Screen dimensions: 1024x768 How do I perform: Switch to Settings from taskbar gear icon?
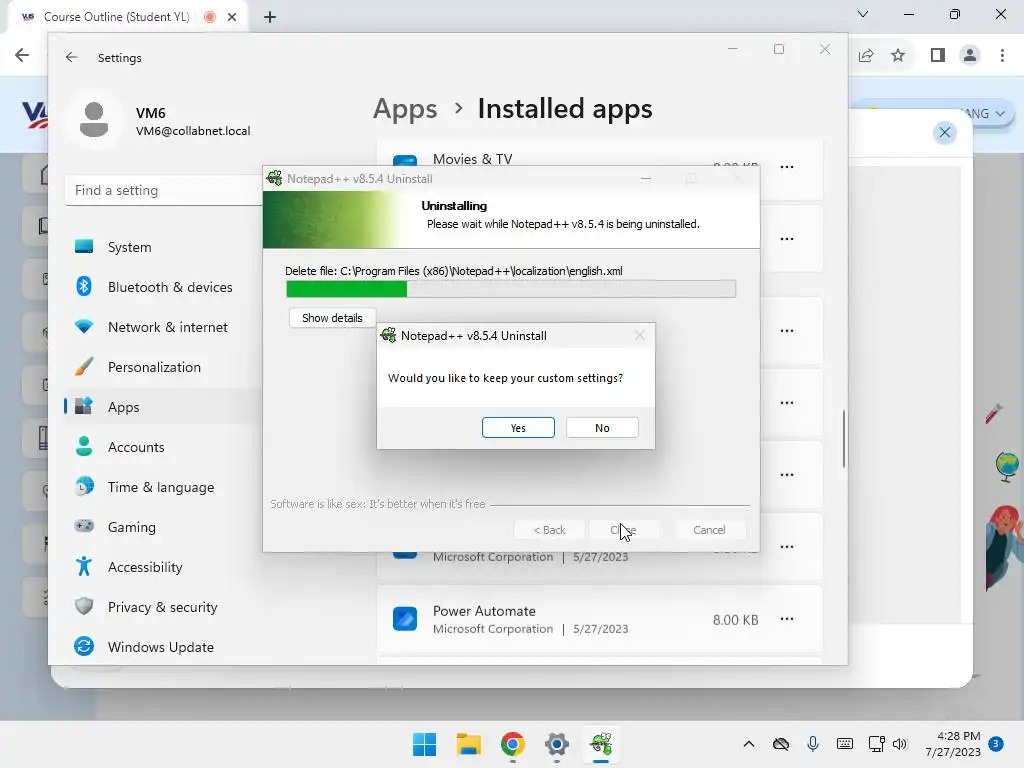[556, 744]
